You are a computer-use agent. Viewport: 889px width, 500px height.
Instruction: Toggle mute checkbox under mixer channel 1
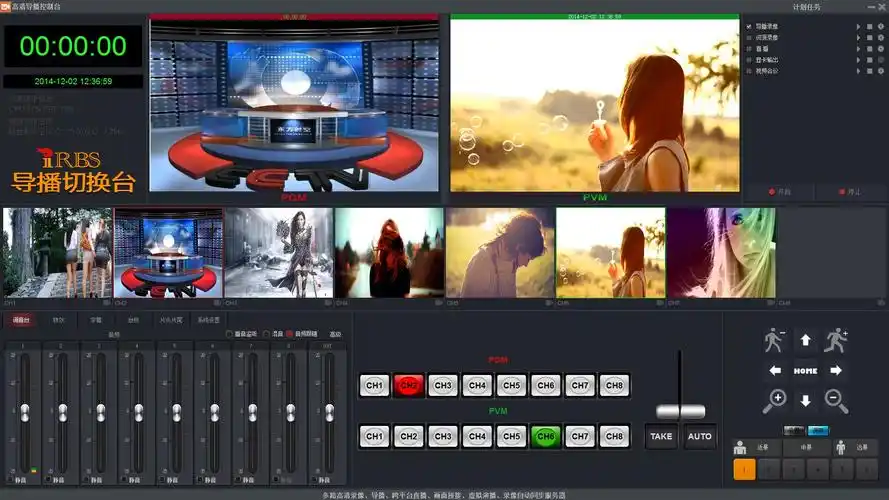(x=10, y=481)
